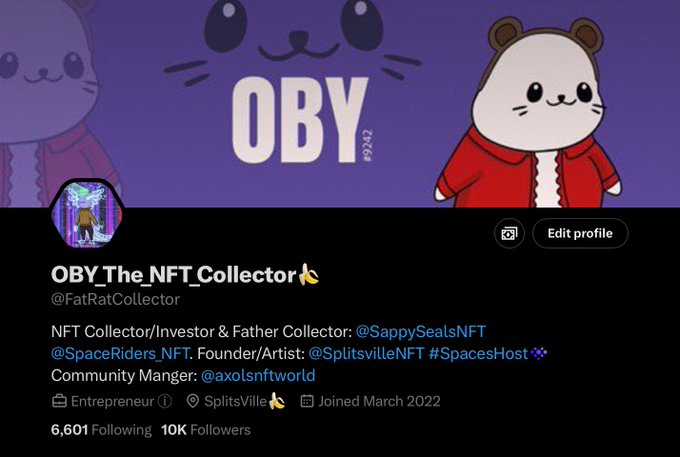Open the @SplitsvilleNFT mention link
Screen dimensions: 680x457
click(366, 354)
